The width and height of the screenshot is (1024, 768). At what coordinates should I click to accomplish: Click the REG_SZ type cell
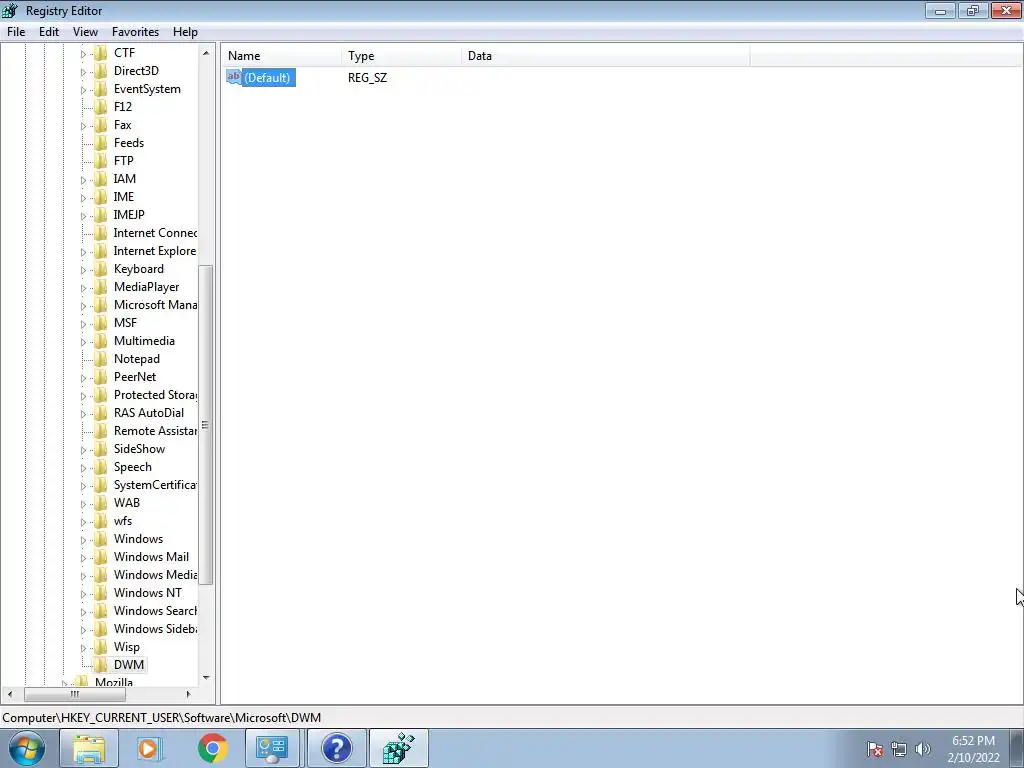[367, 78]
